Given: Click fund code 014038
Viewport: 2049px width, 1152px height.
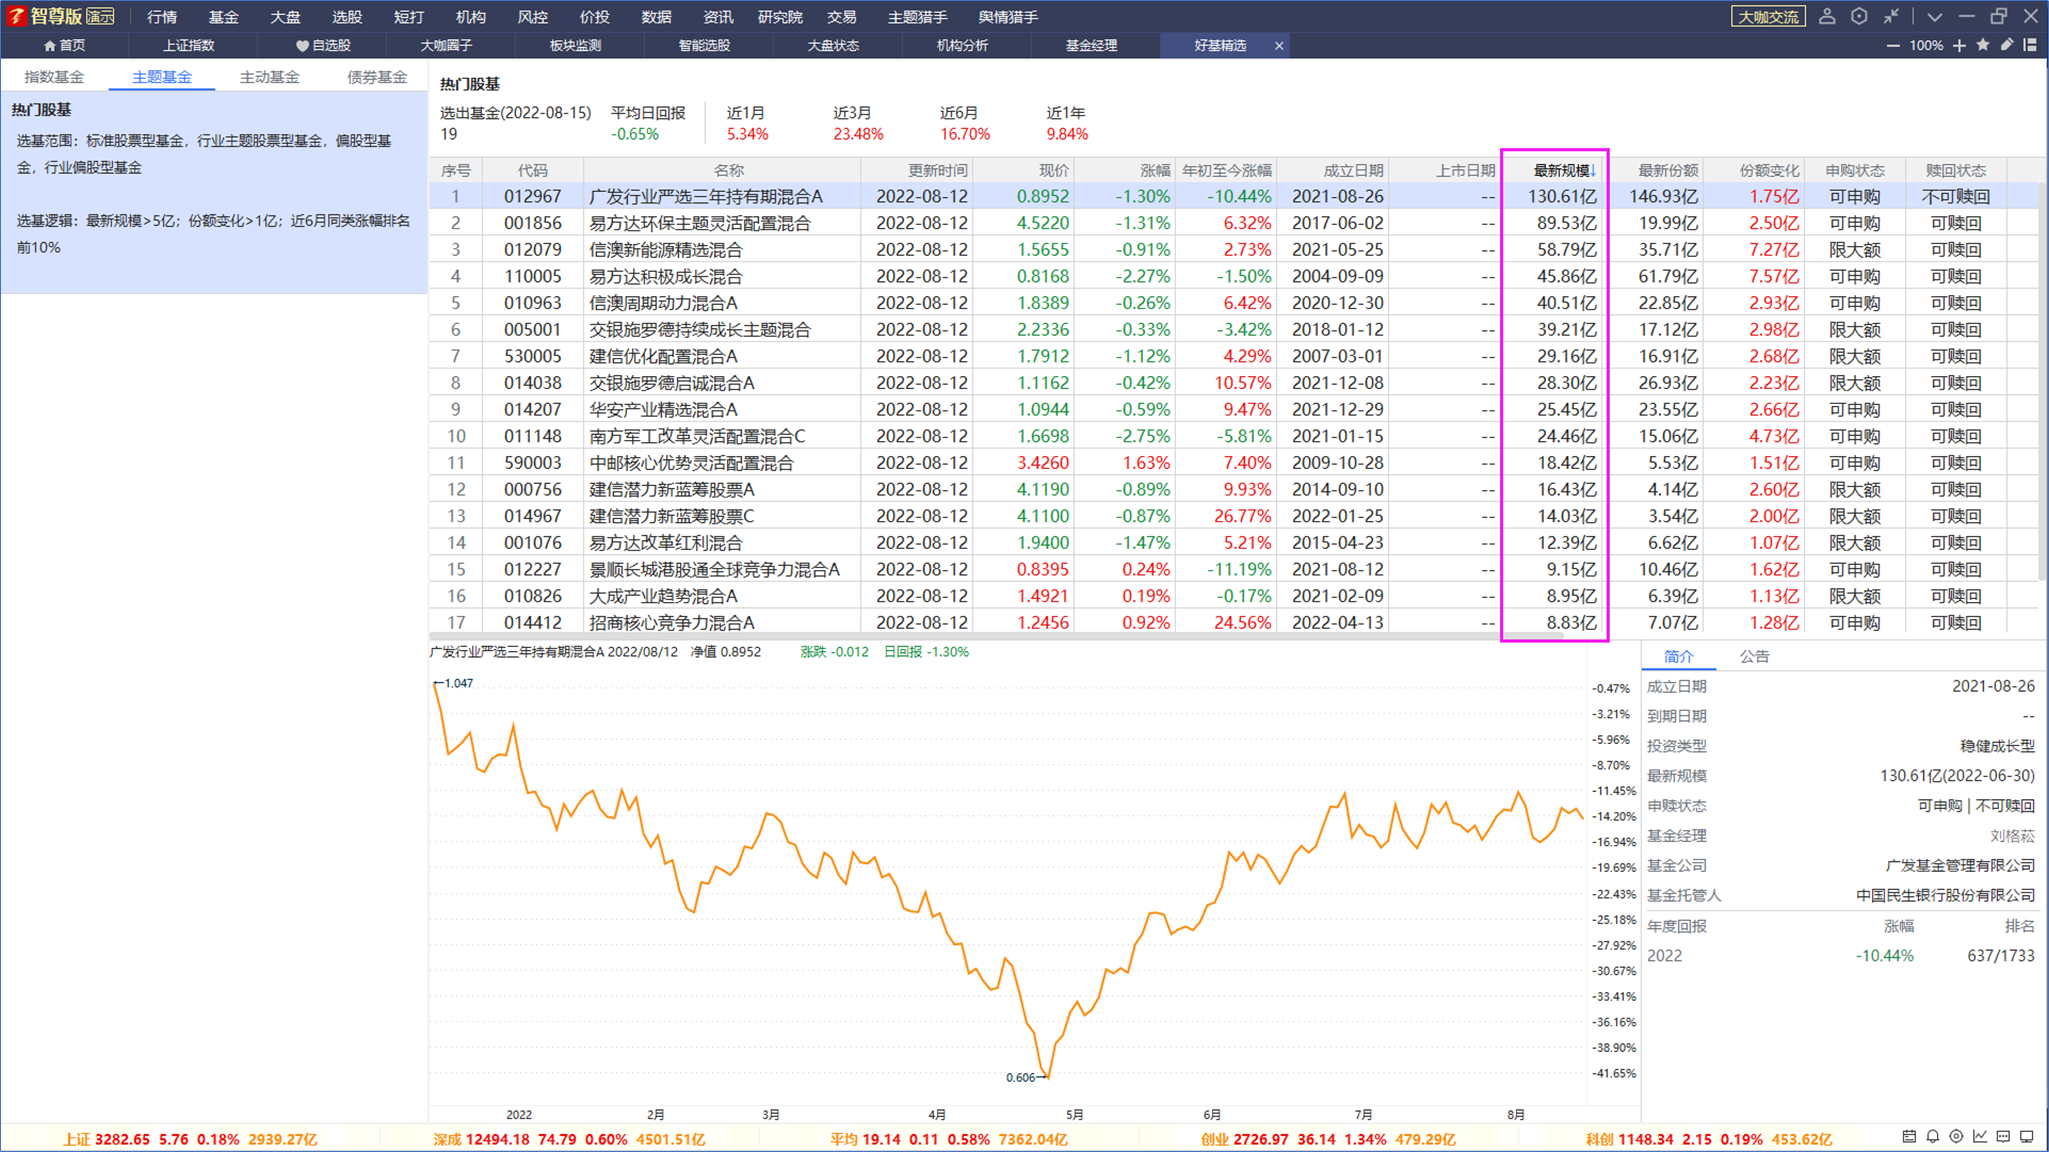Looking at the screenshot, I should [x=532, y=383].
